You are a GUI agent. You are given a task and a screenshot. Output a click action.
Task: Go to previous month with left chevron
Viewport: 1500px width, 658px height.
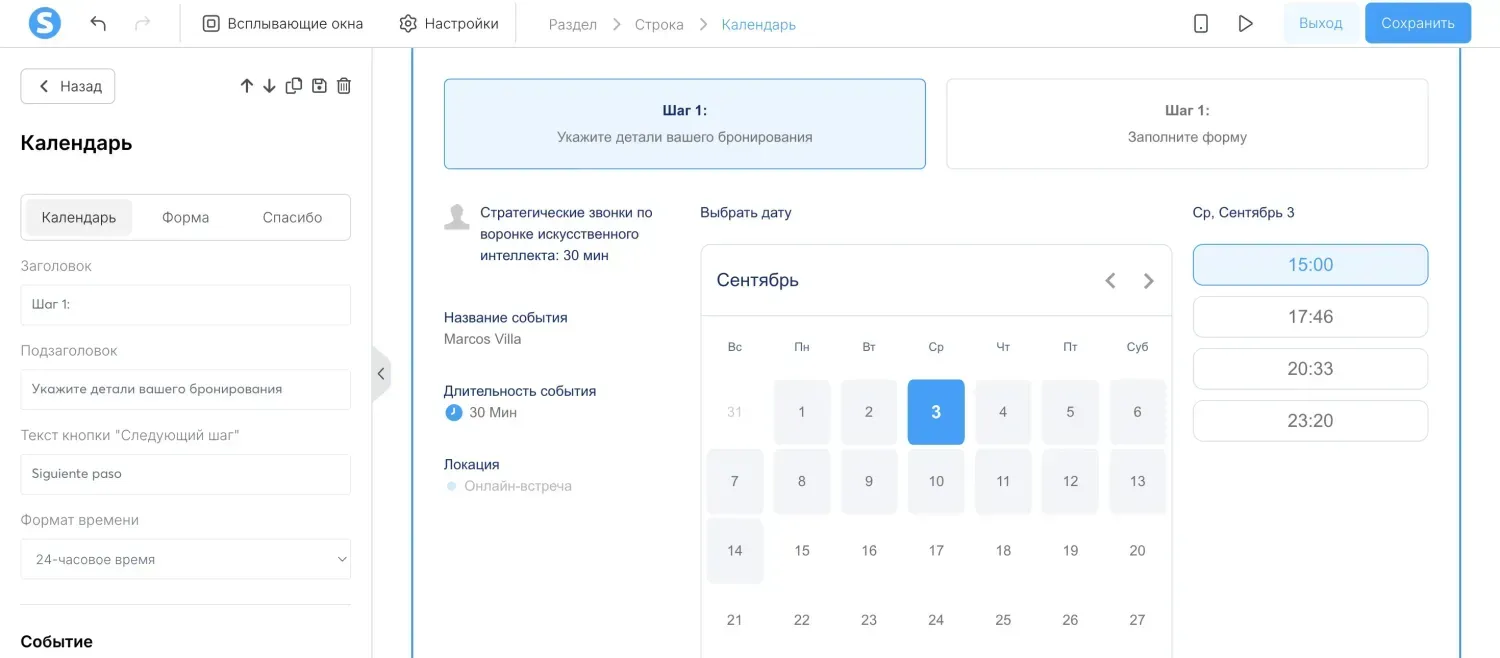point(1110,281)
